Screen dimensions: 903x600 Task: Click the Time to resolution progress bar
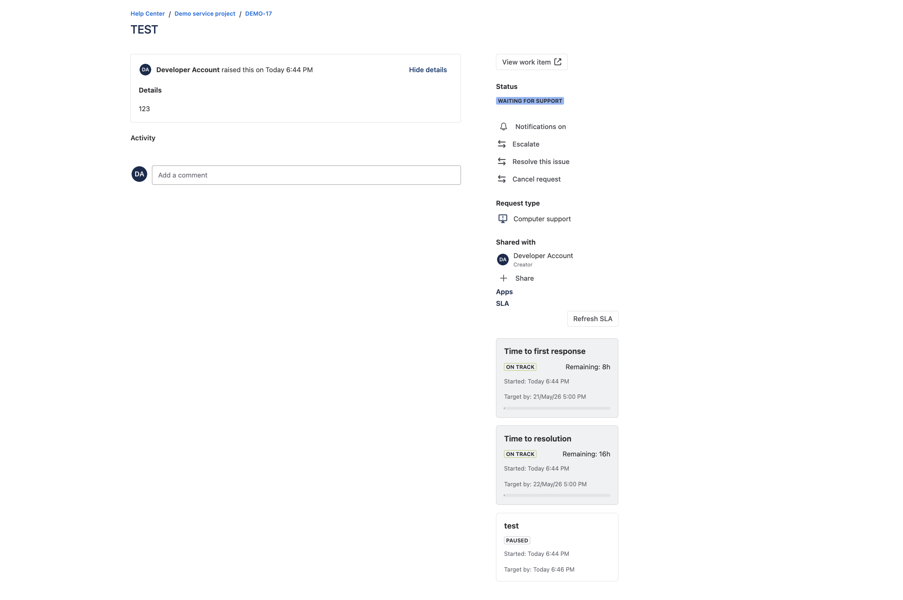(x=557, y=495)
